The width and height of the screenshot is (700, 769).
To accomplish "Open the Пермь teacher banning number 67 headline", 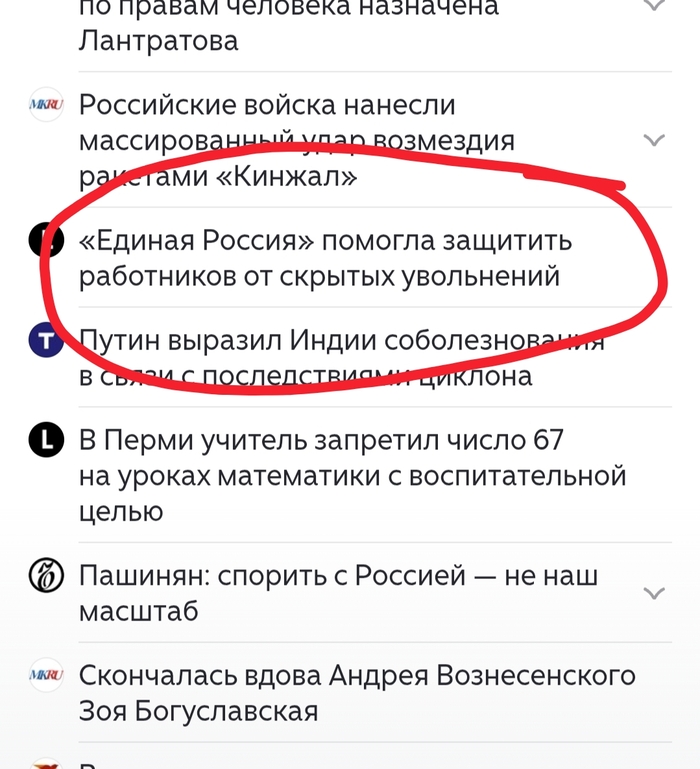I will (x=353, y=476).
